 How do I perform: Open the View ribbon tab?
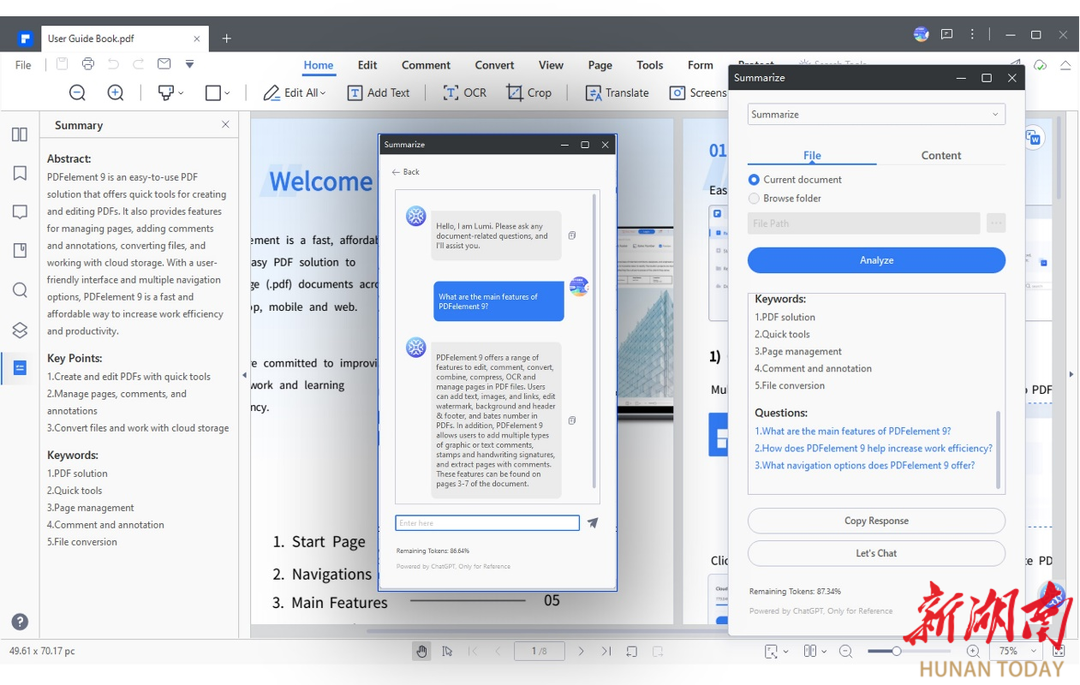coord(550,65)
